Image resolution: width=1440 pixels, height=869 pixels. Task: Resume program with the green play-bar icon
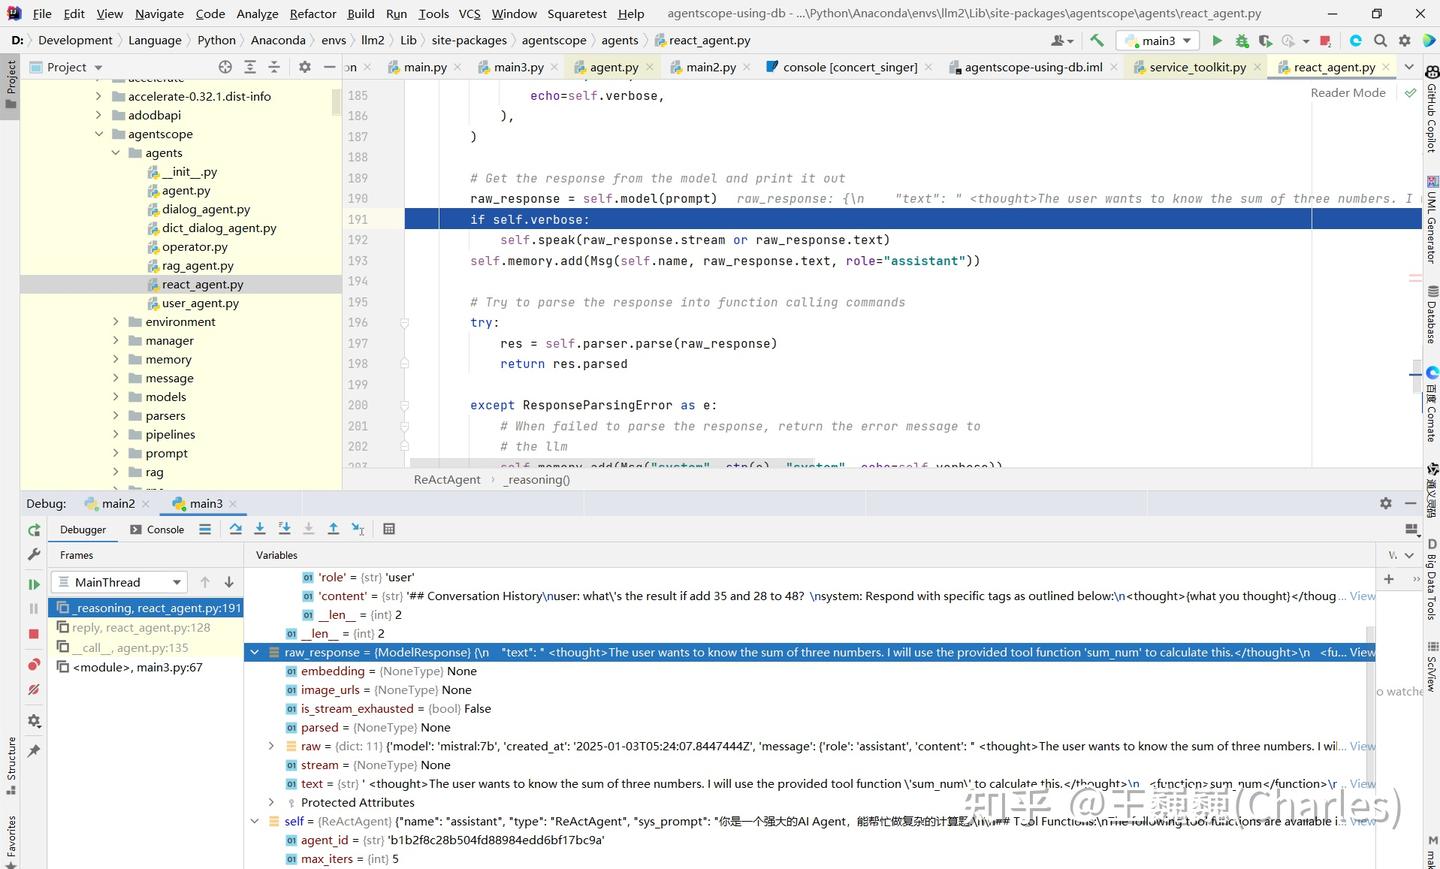(x=34, y=584)
